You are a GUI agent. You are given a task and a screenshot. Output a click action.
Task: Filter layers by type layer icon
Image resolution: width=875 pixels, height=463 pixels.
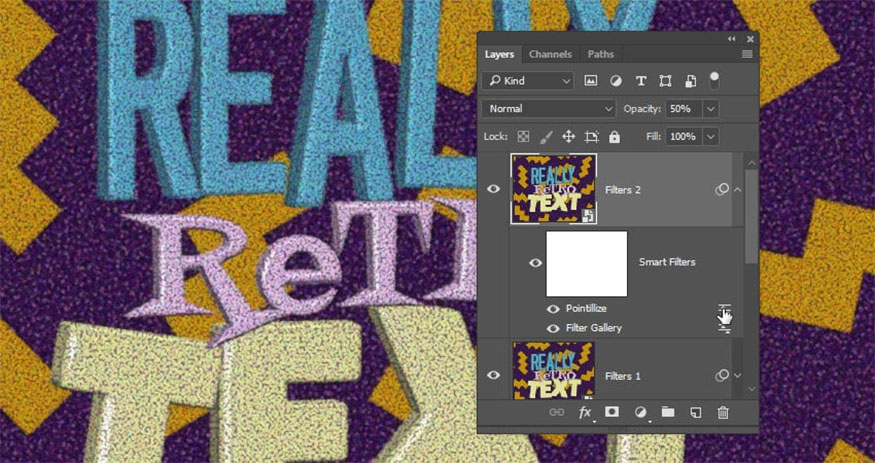pyautogui.click(x=641, y=81)
